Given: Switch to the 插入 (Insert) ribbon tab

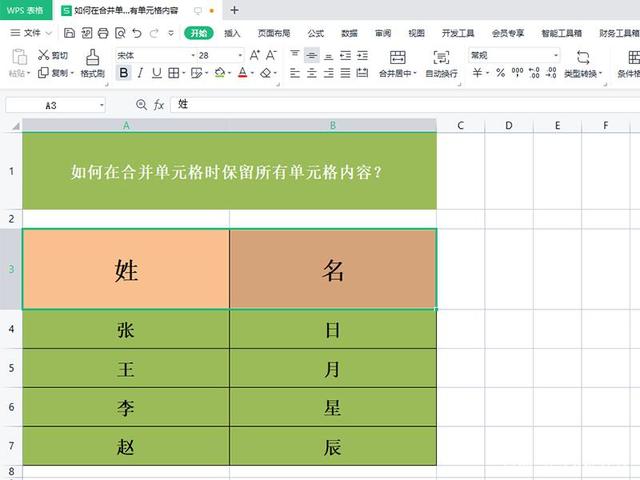Looking at the screenshot, I should (232, 33).
